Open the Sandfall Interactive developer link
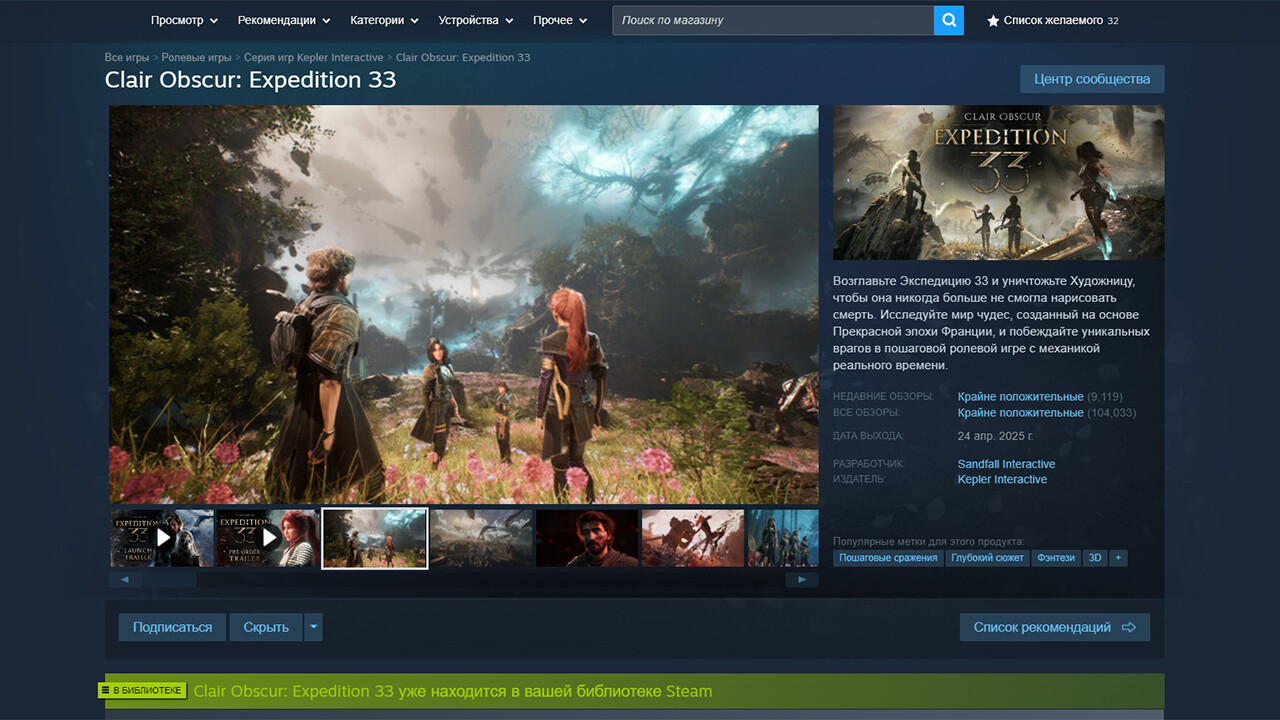 (1006, 464)
